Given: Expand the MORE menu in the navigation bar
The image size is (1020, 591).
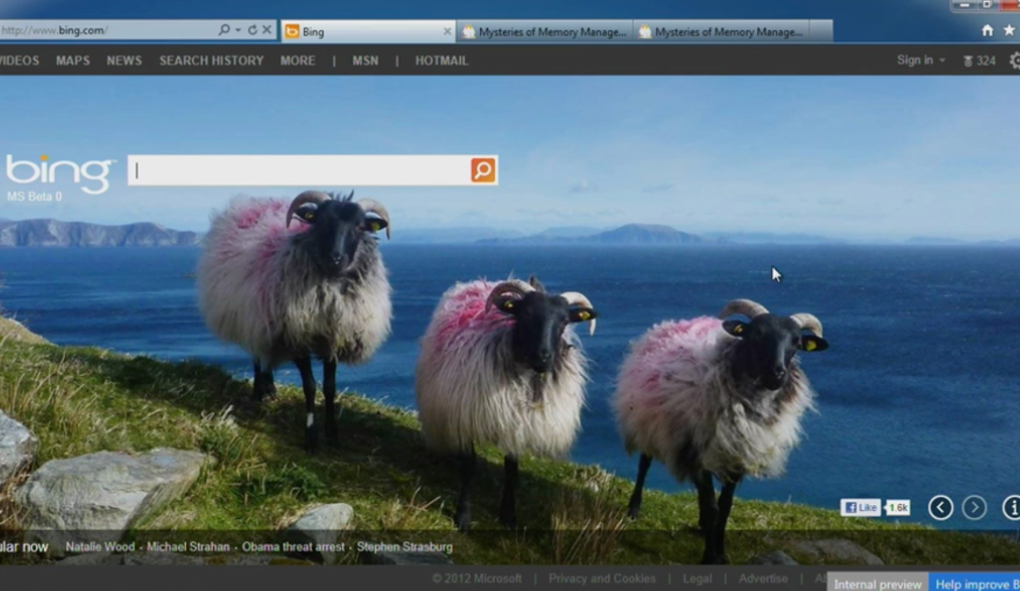Looking at the screenshot, I should 297,61.
